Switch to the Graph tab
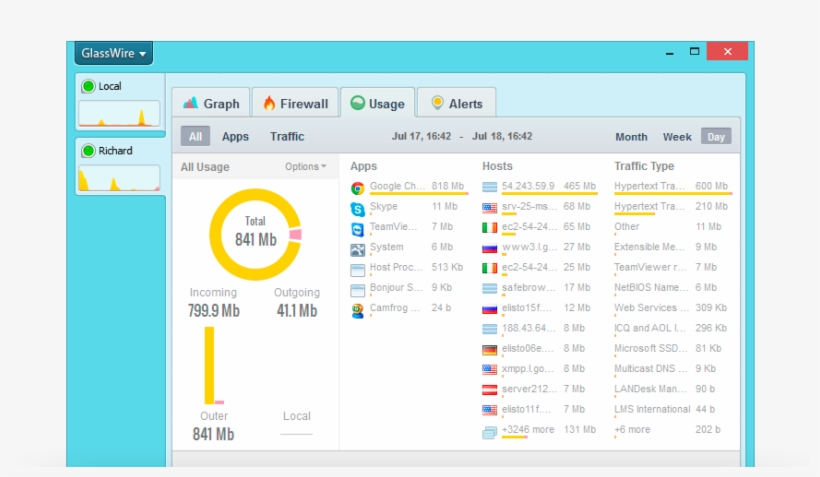 click(211, 104)
